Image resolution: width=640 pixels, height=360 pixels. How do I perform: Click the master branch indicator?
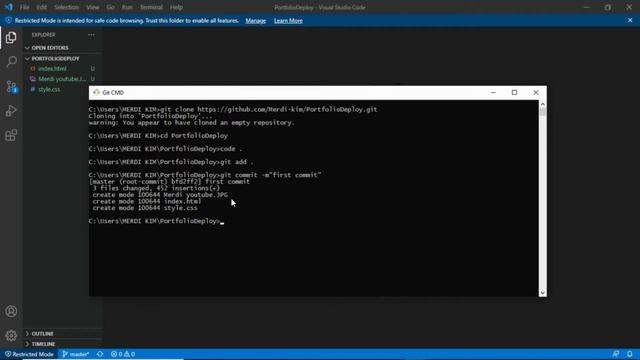pos(76,354)
